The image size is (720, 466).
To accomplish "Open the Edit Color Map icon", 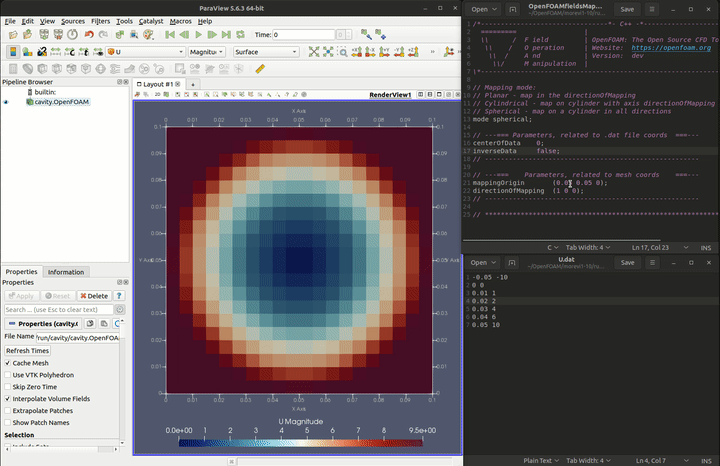I will pyautogui.click(x=28, y=52).
